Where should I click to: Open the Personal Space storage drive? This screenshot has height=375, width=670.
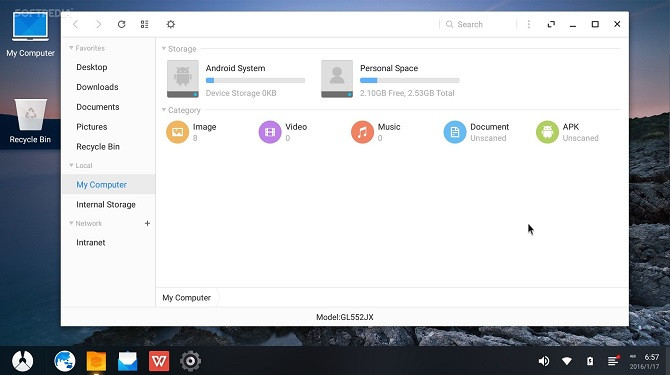click(x=390, y=79)
